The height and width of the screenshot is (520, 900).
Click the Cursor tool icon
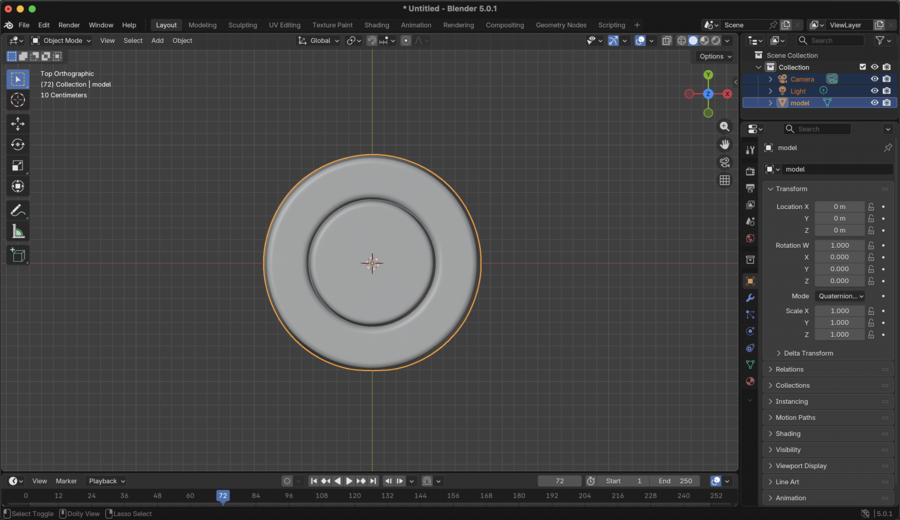click(18, 100)
